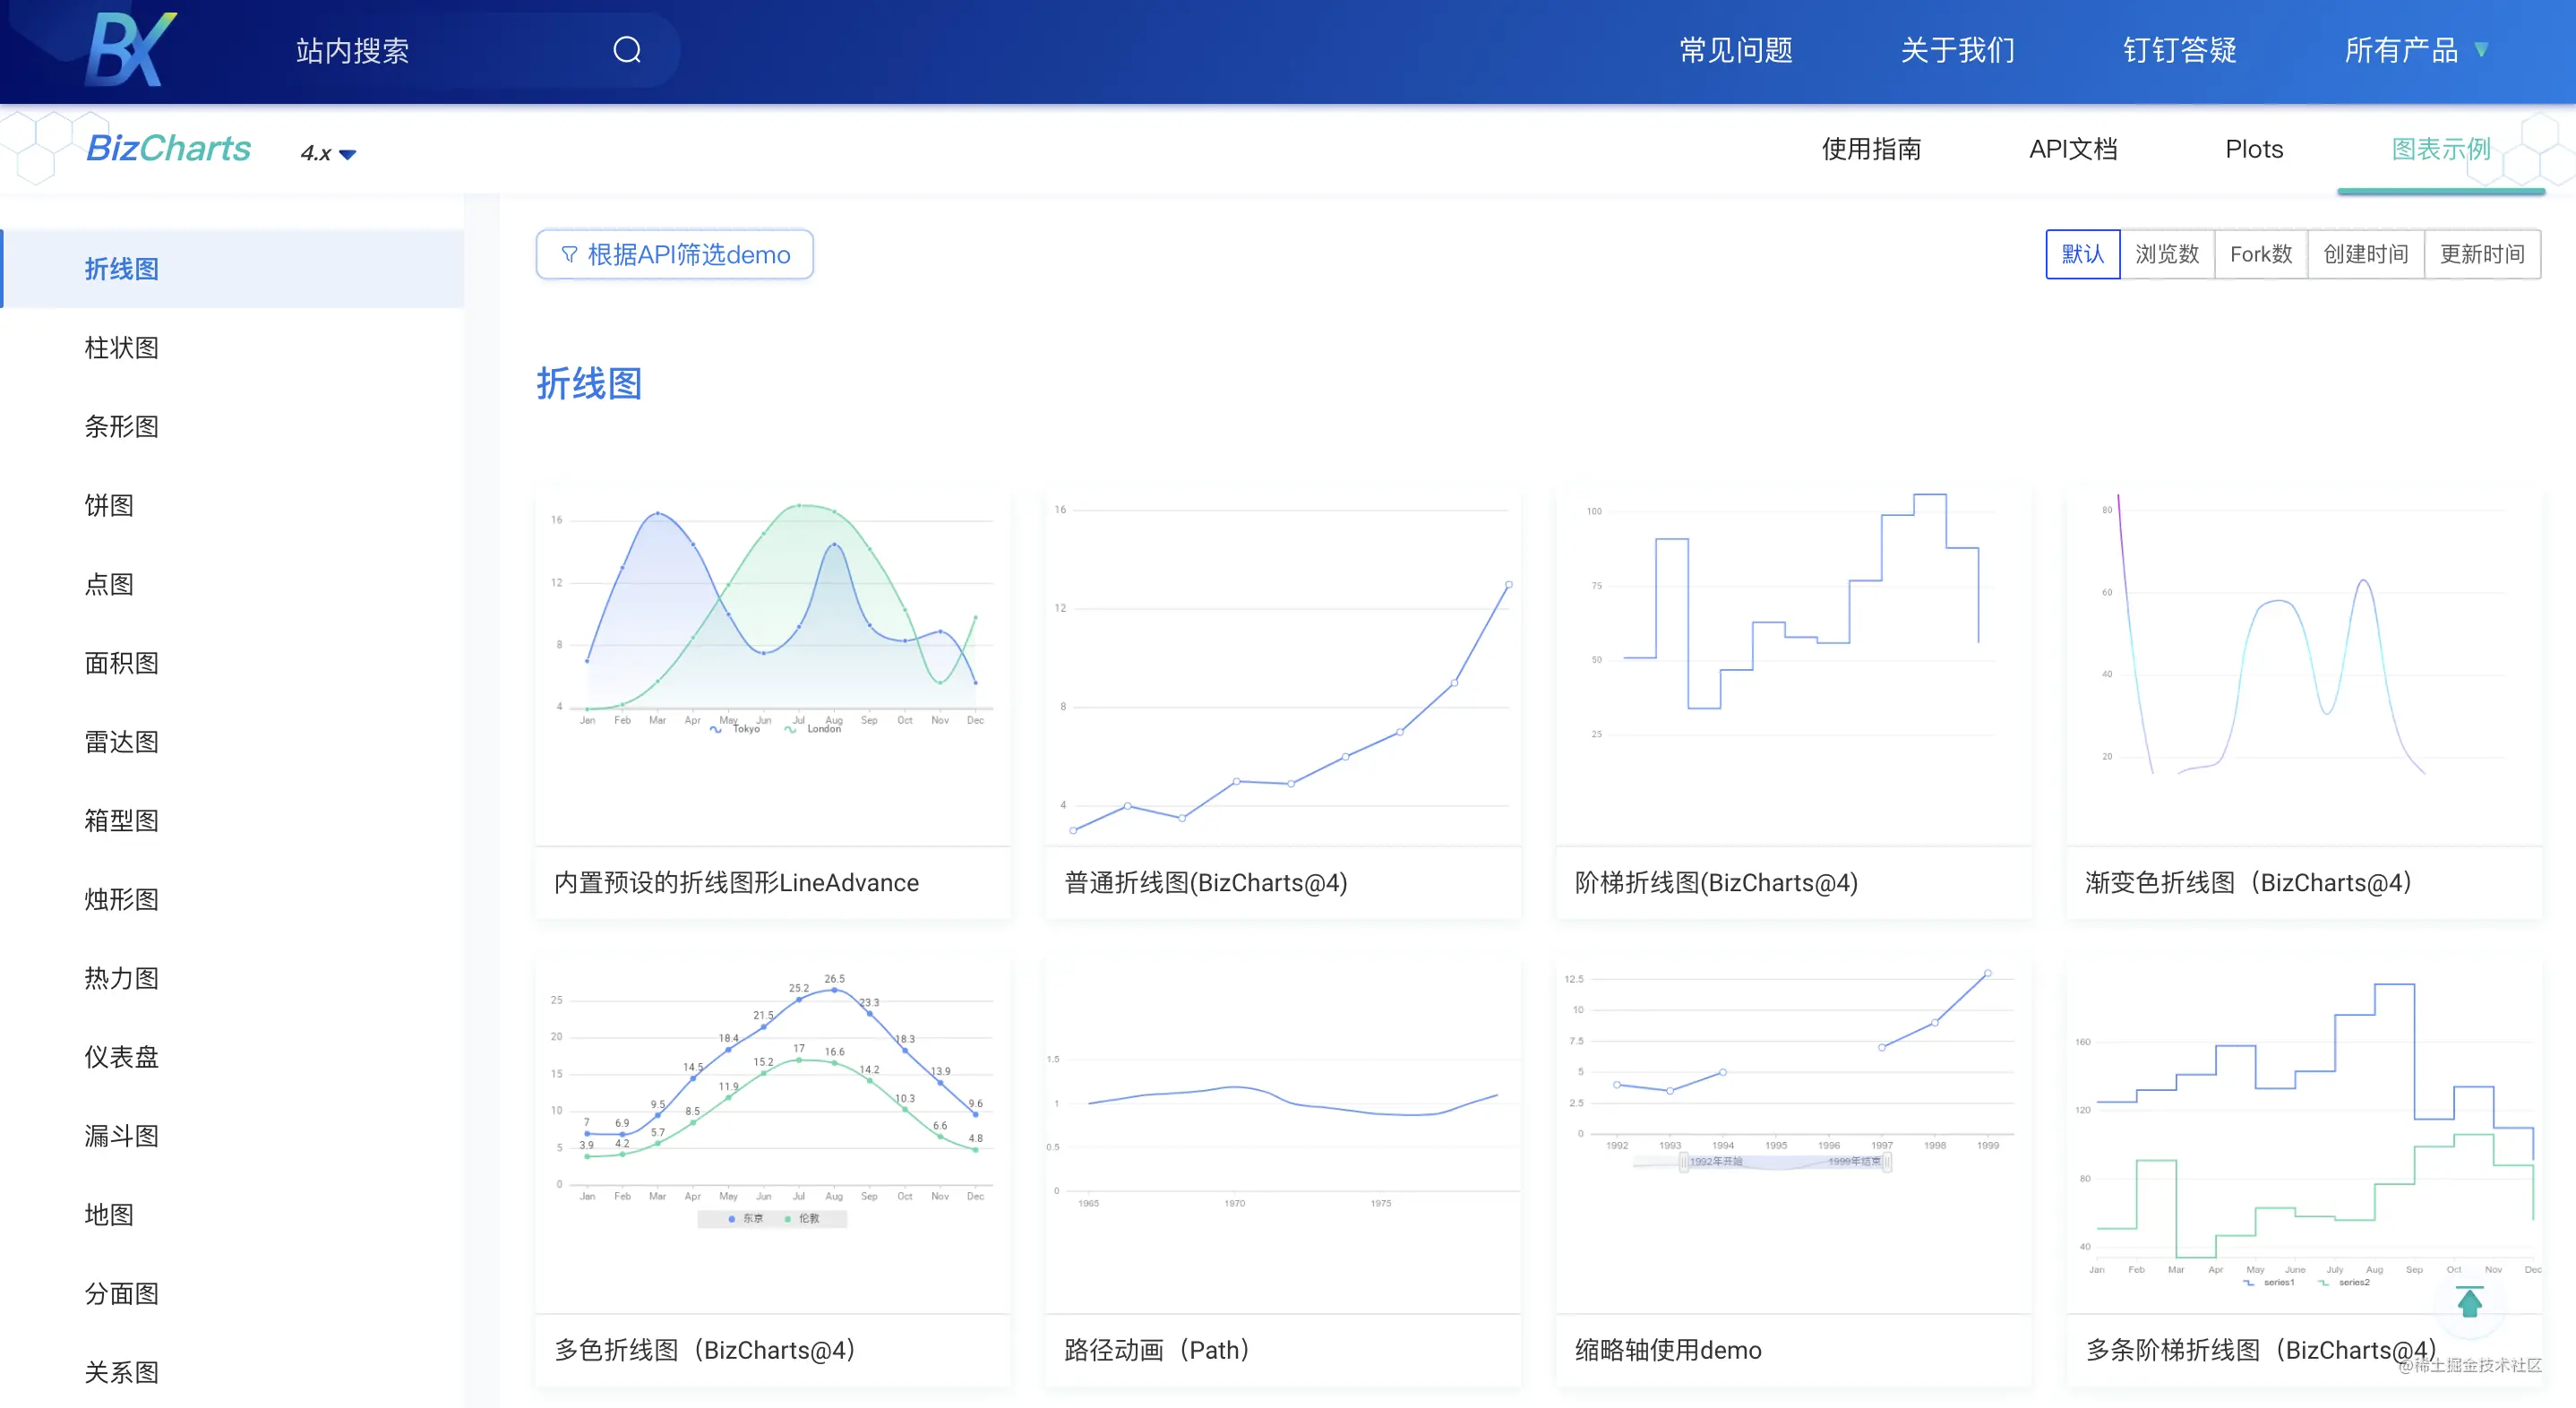Click the London legend marker in first chart
This screenshot has width=2576, height=1408.
[791, 730]
